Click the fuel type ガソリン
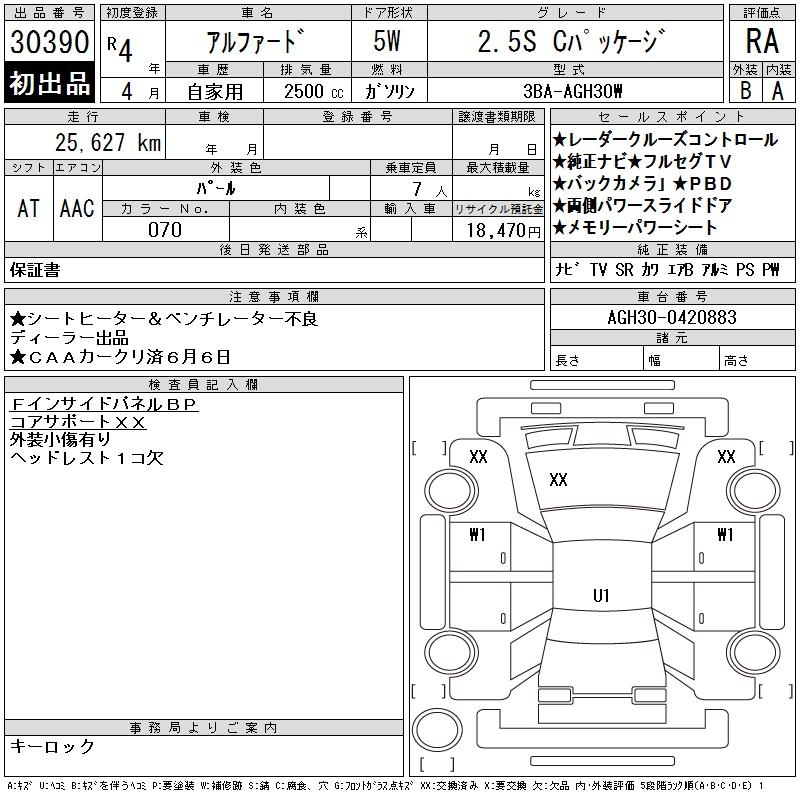Screen dimensions: 800x800 tap(389, 92)
